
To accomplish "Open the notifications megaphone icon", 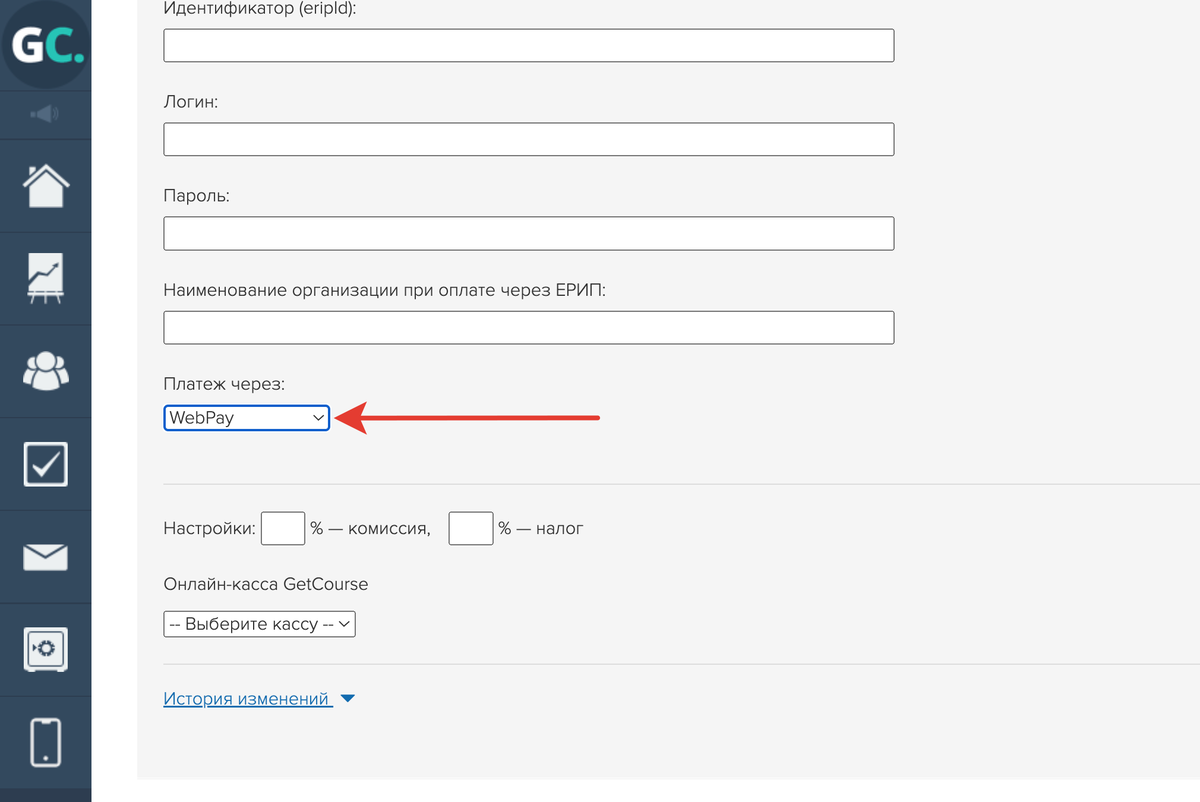I will click(45, 115).
